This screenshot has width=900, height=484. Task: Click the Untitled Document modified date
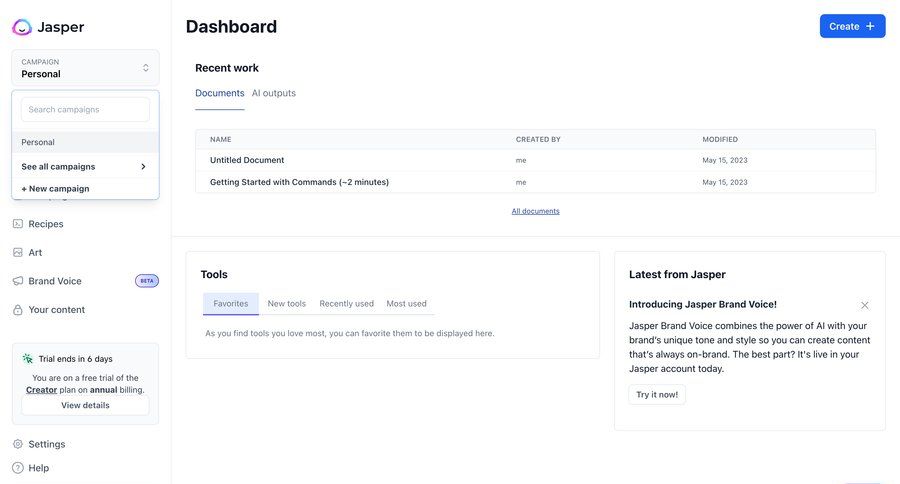point(725,160)
